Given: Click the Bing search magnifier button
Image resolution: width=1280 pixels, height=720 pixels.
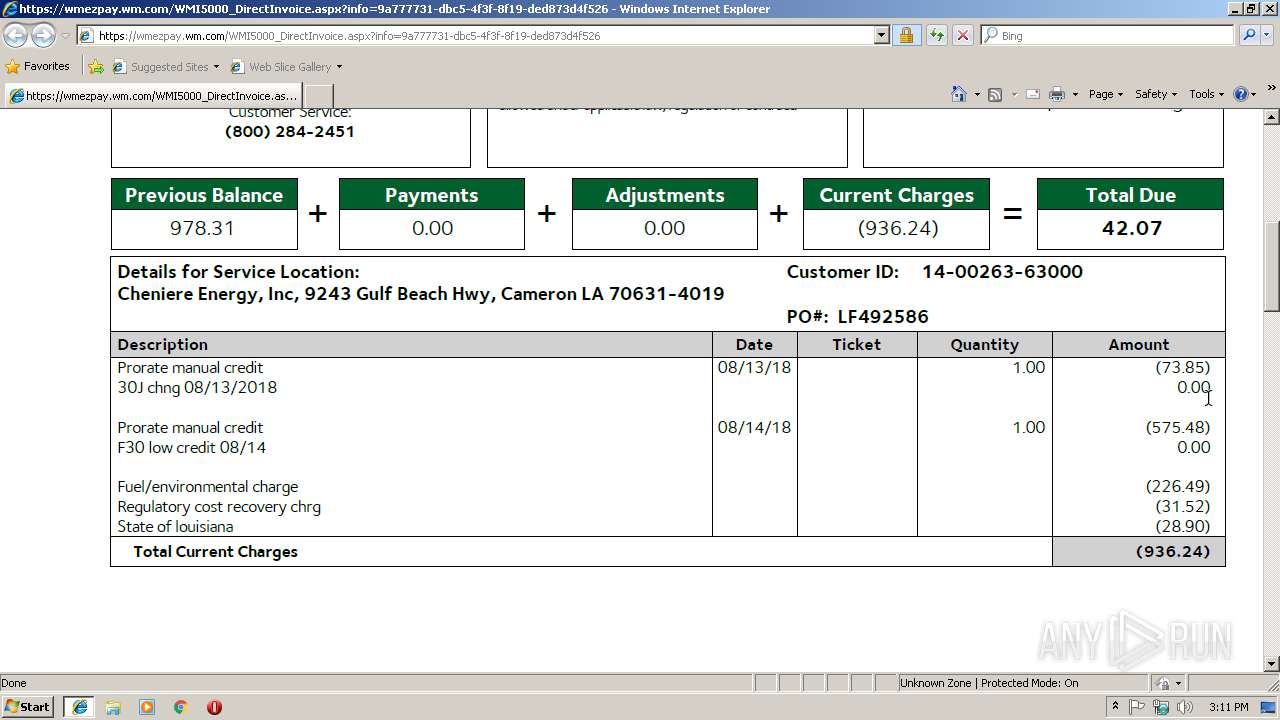Looking at the screenshot, I should 1248,35.
